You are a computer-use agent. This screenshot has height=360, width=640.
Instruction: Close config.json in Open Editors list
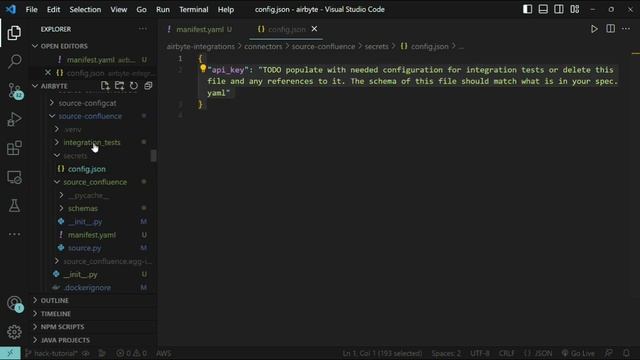pos(48,73)
